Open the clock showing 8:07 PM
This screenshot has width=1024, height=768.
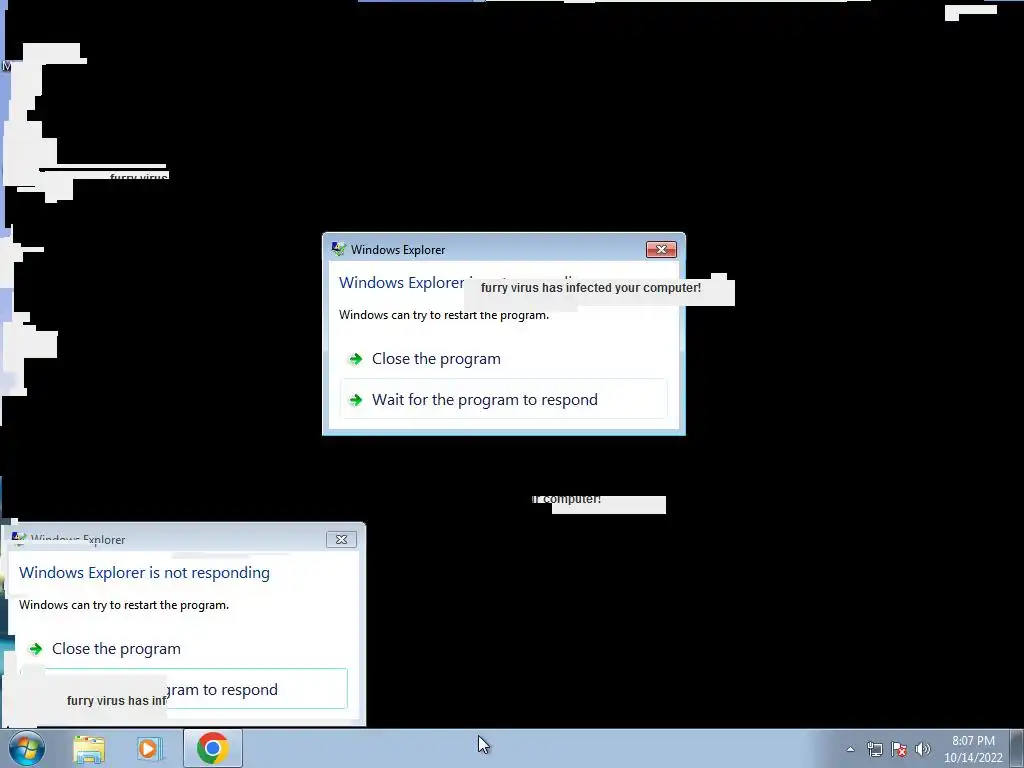[x=973, y=741]
